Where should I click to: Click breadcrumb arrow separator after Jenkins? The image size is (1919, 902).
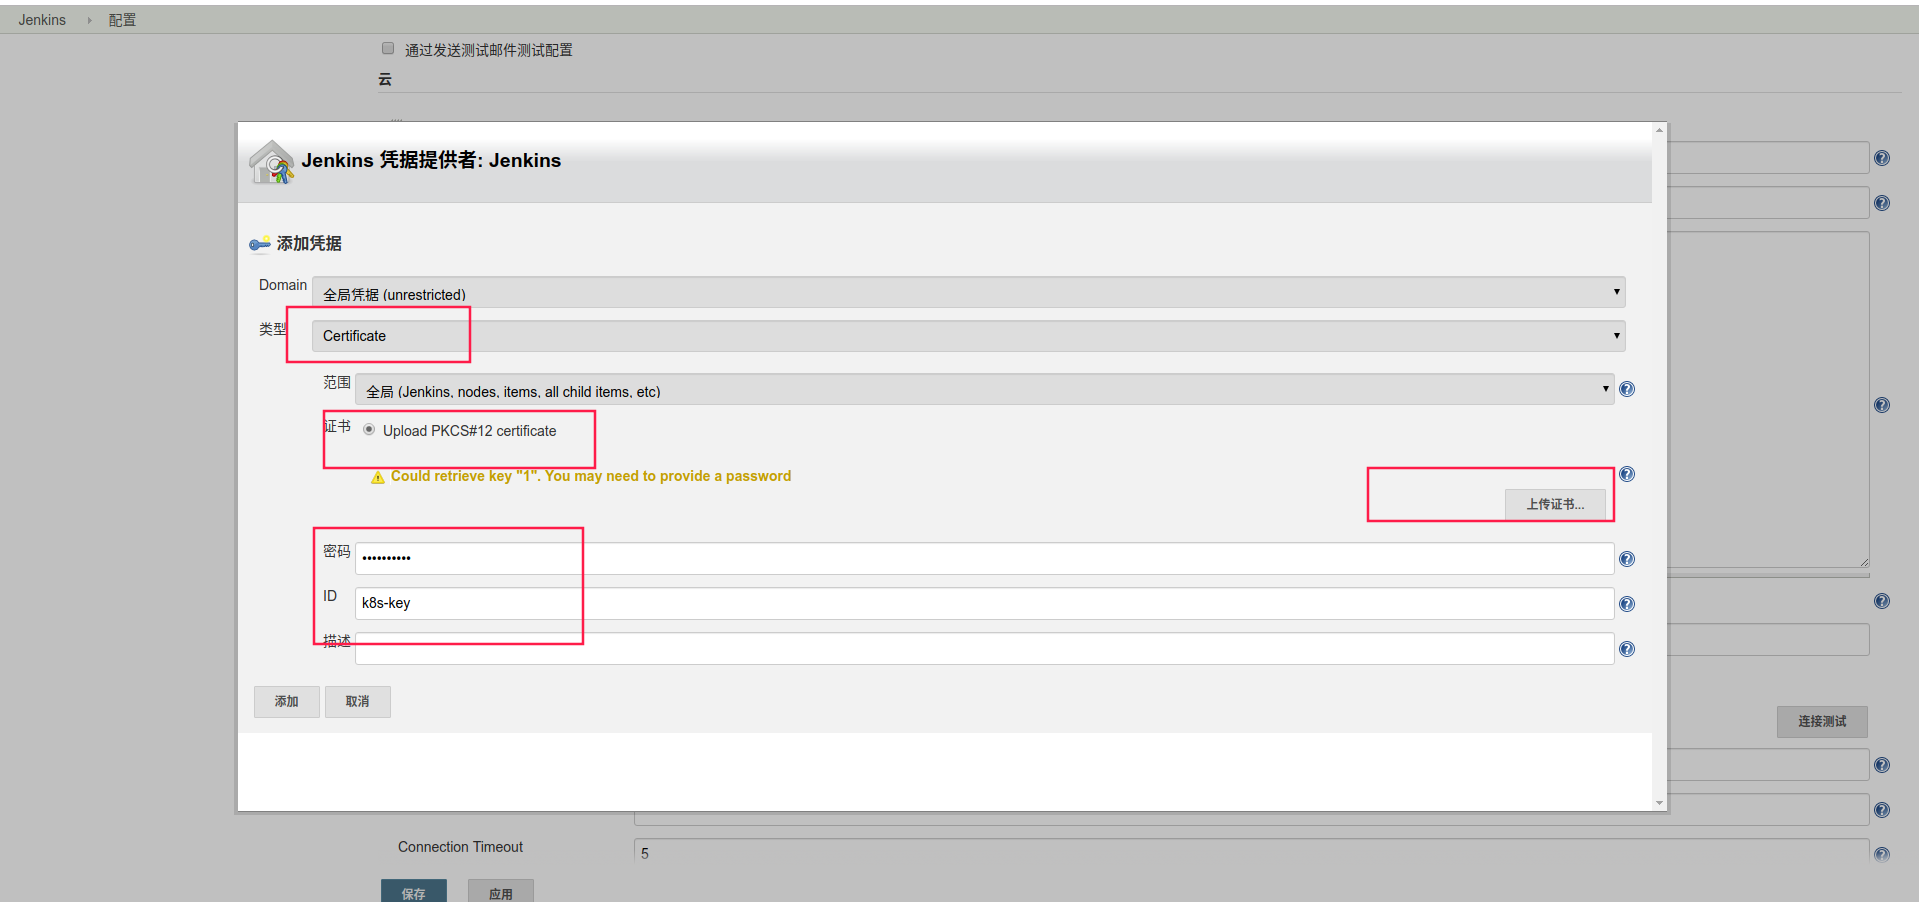pyautogui.click(x=89, y=20)
